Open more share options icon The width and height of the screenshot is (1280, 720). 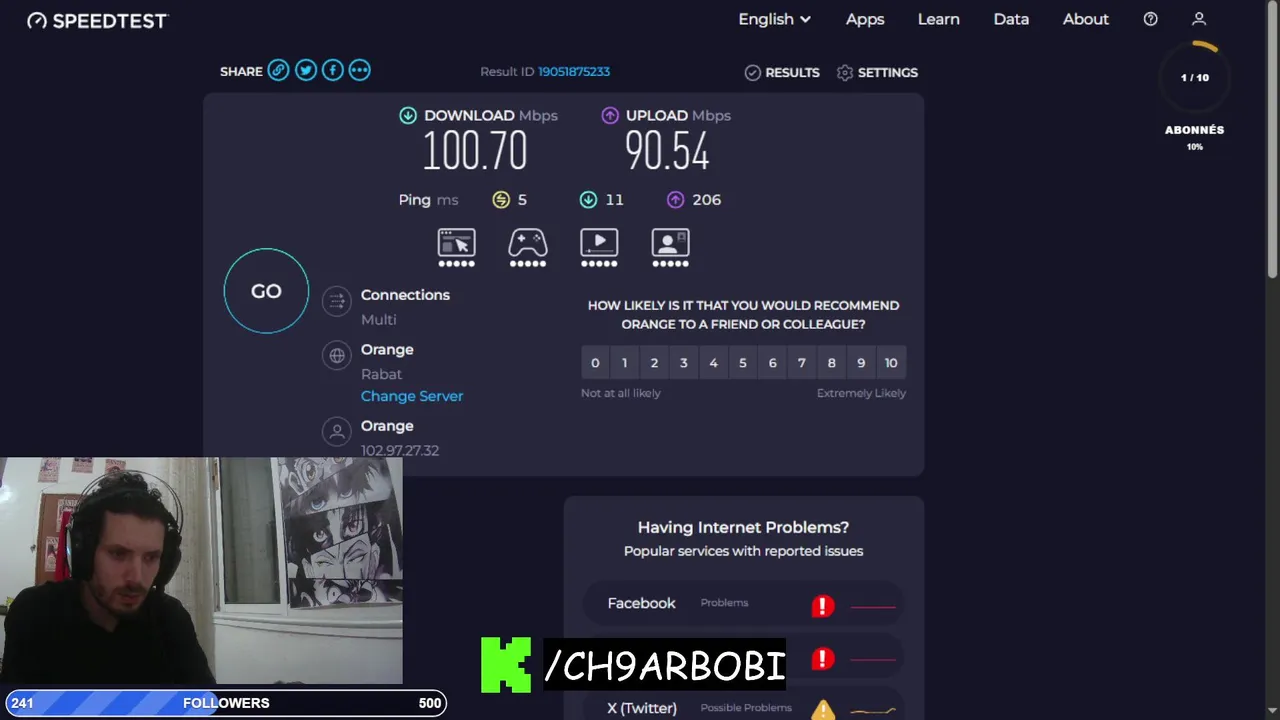[x=360, y=70]
